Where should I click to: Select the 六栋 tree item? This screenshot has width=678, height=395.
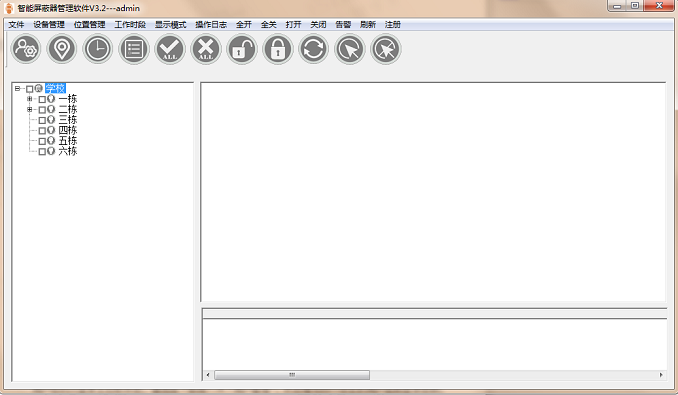68,151
